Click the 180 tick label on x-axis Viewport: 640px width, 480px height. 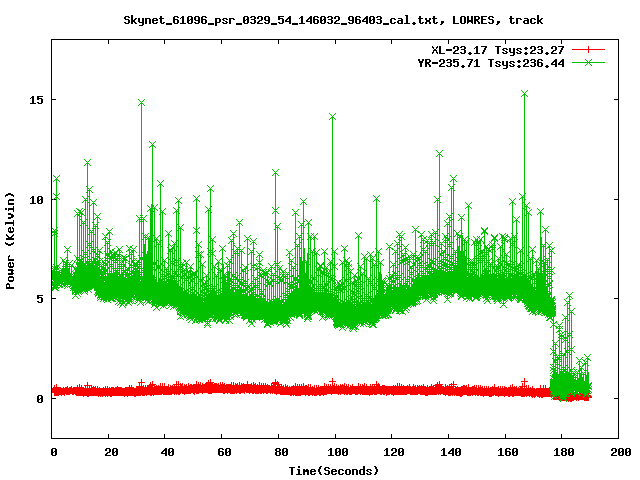562,452
